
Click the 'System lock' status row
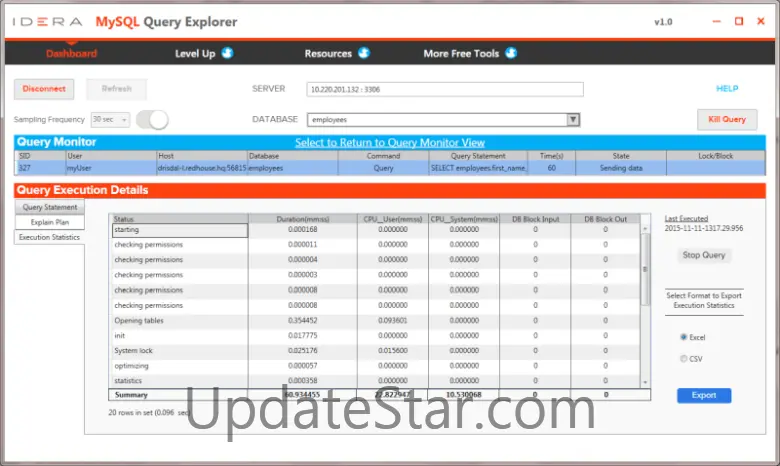(x=376, y=351)
